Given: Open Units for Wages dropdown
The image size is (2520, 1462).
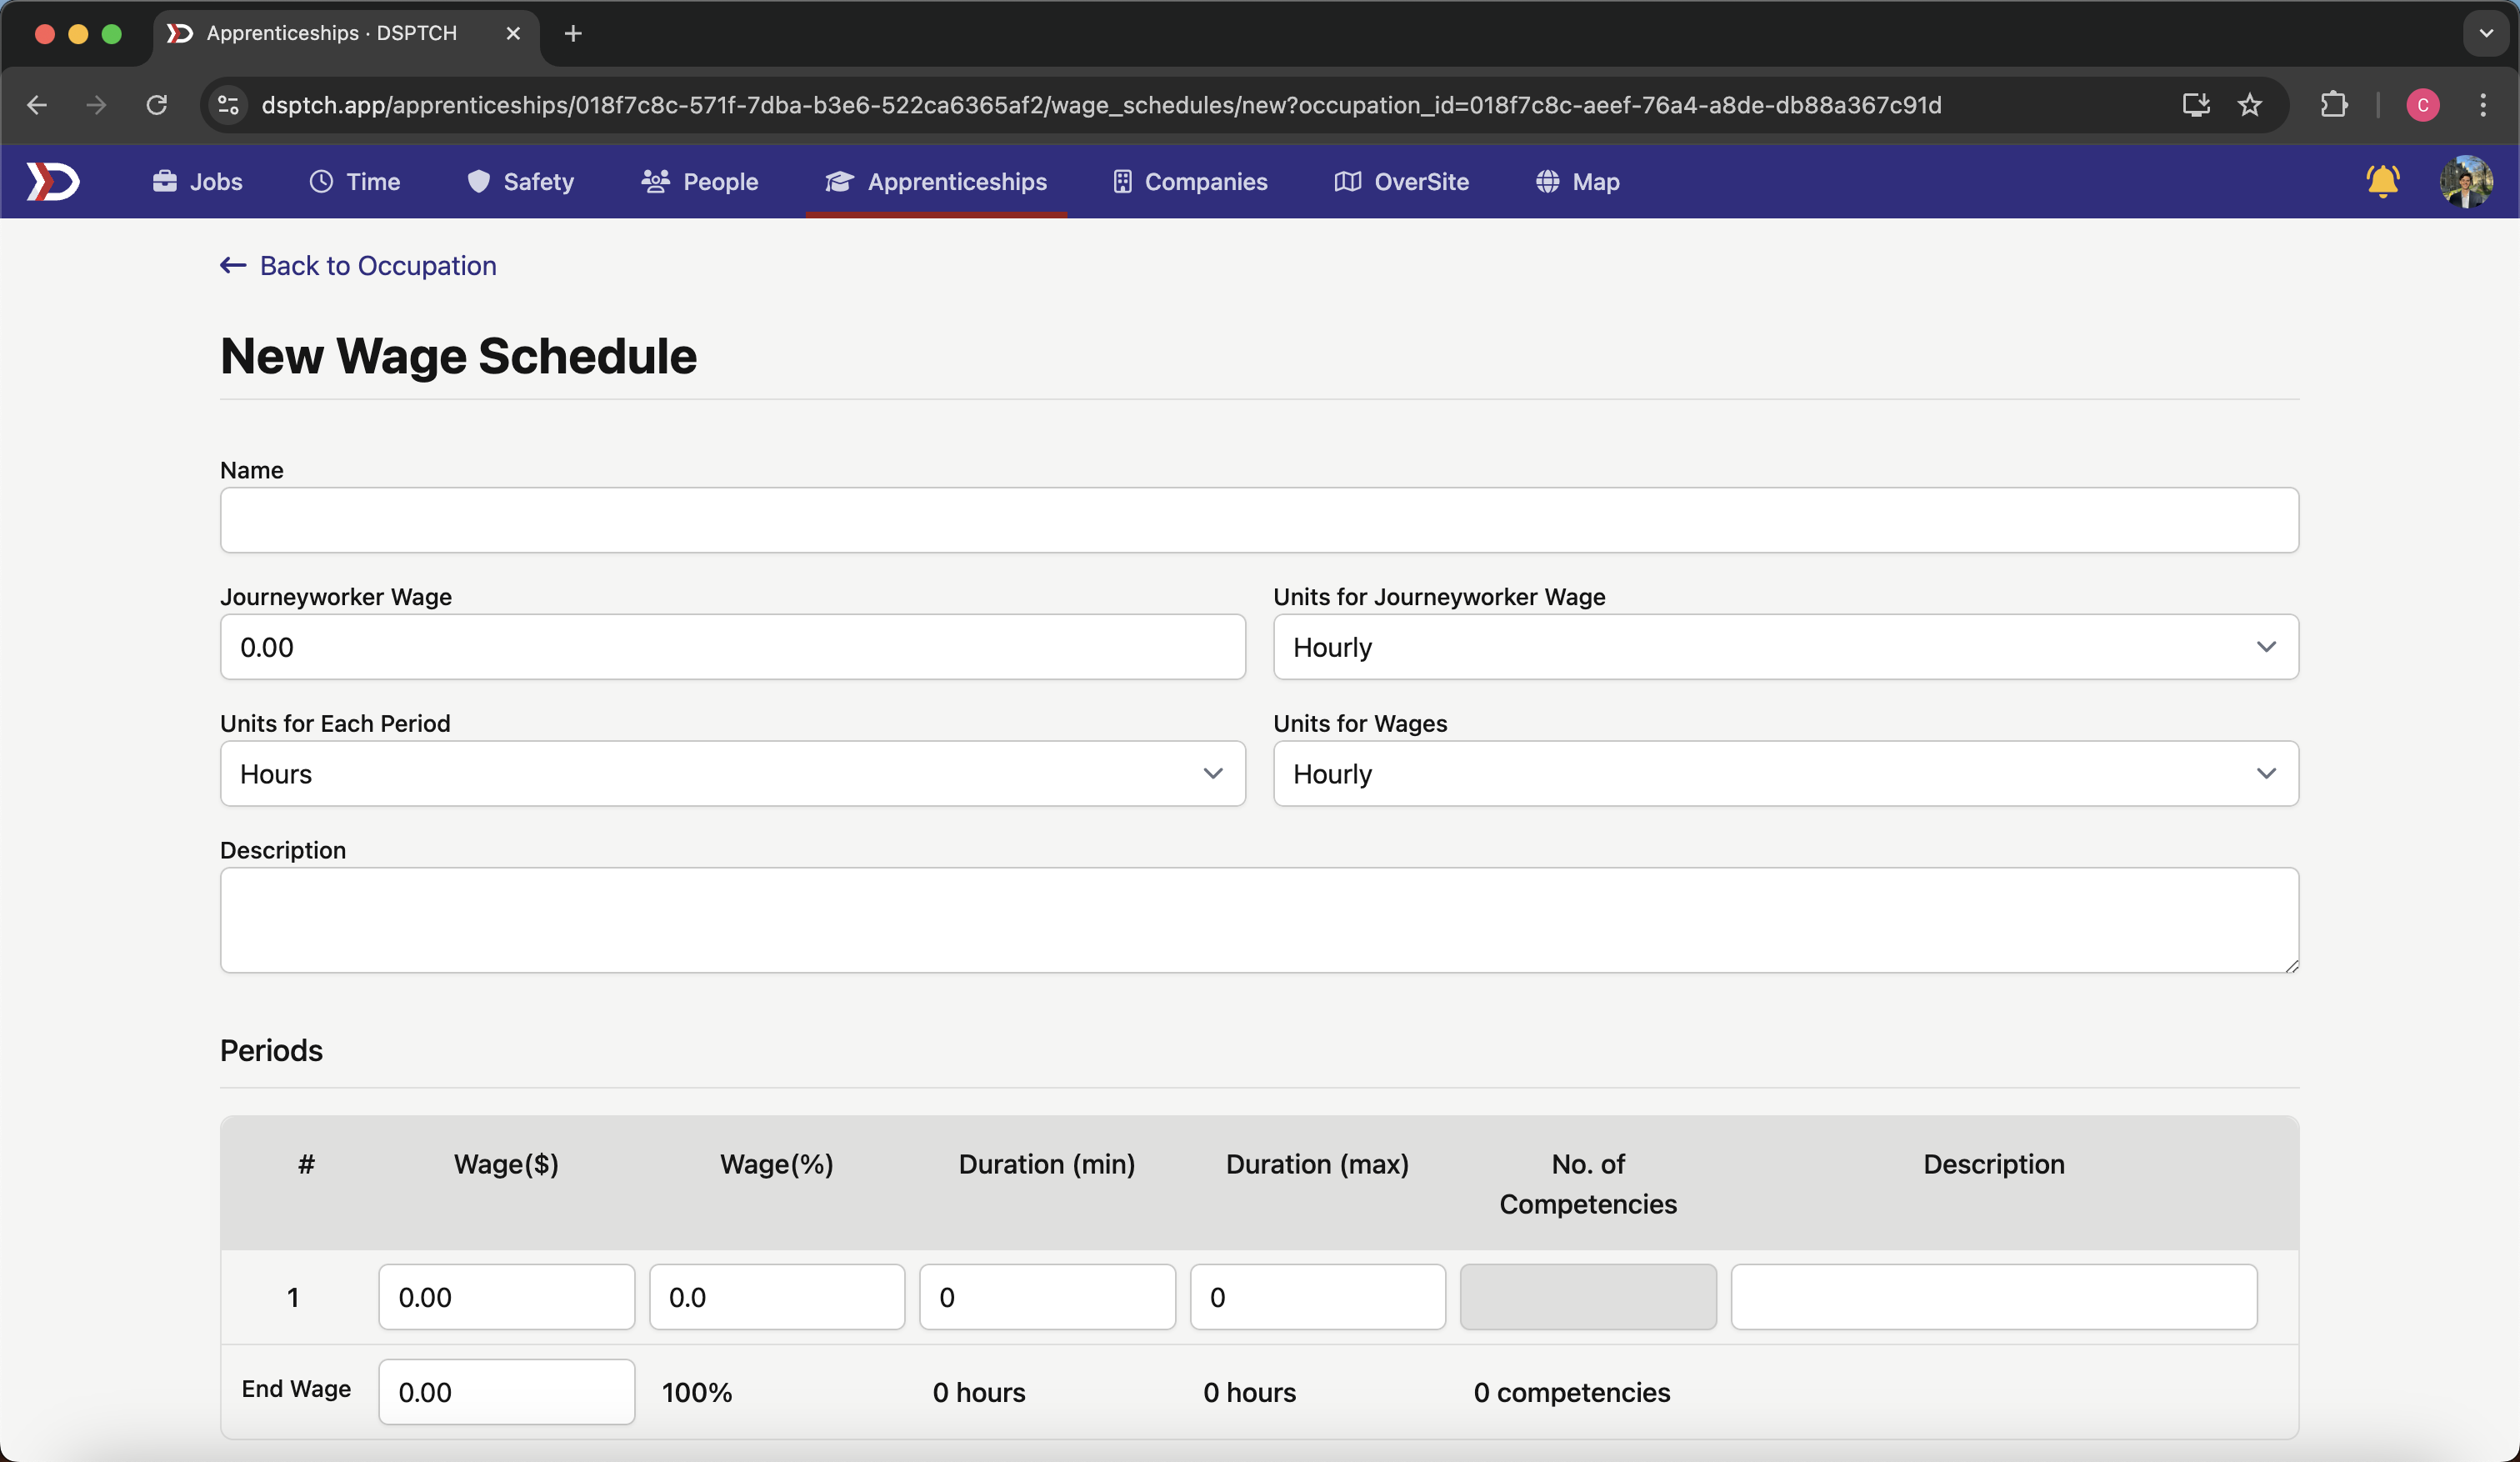Looking at the screenshot, I should 1785,774.
